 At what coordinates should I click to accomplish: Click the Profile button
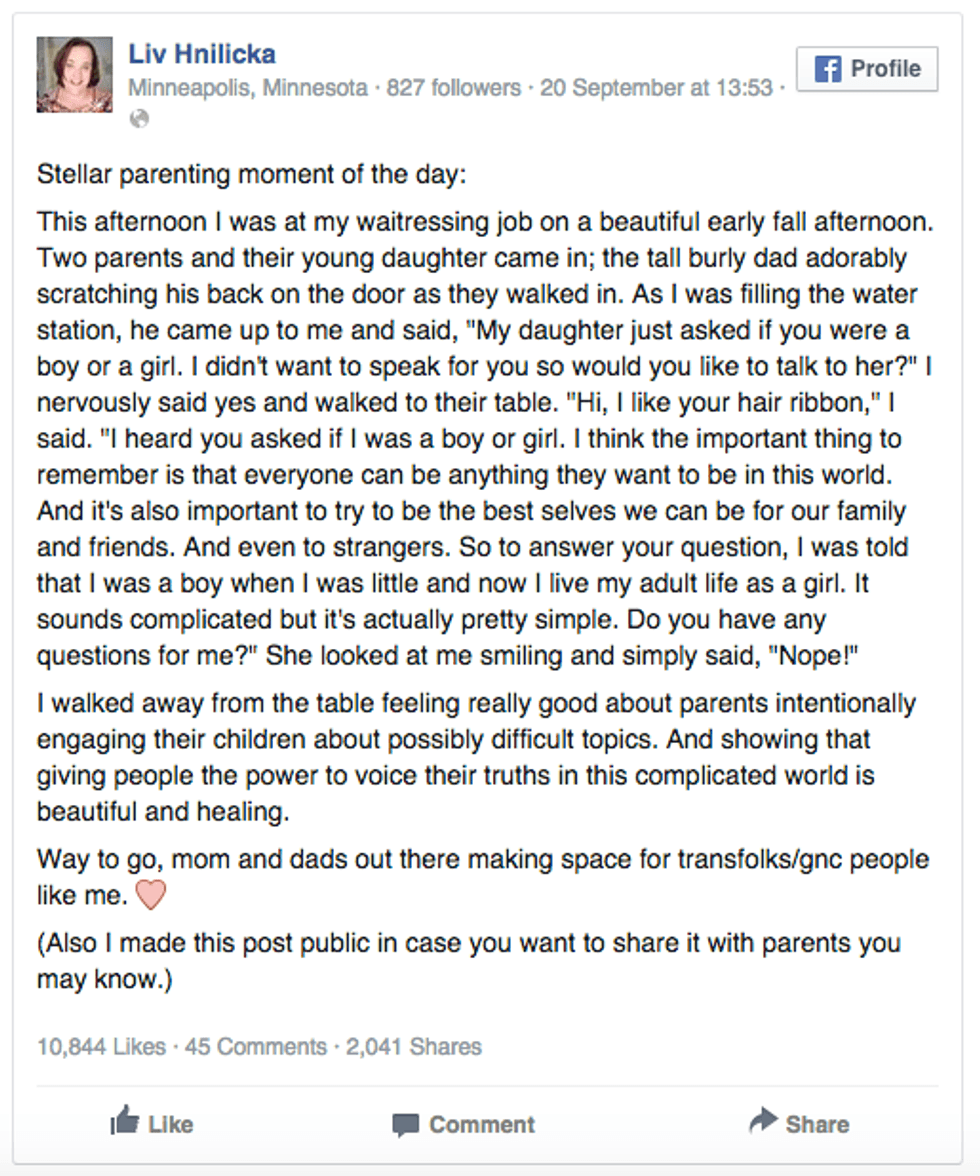[866, 68]
